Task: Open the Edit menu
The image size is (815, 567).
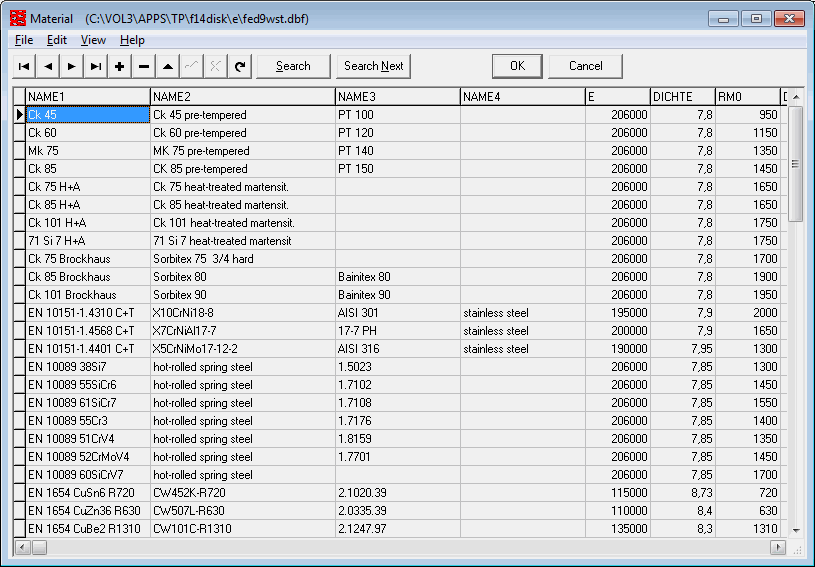Action: coord(57,40)
